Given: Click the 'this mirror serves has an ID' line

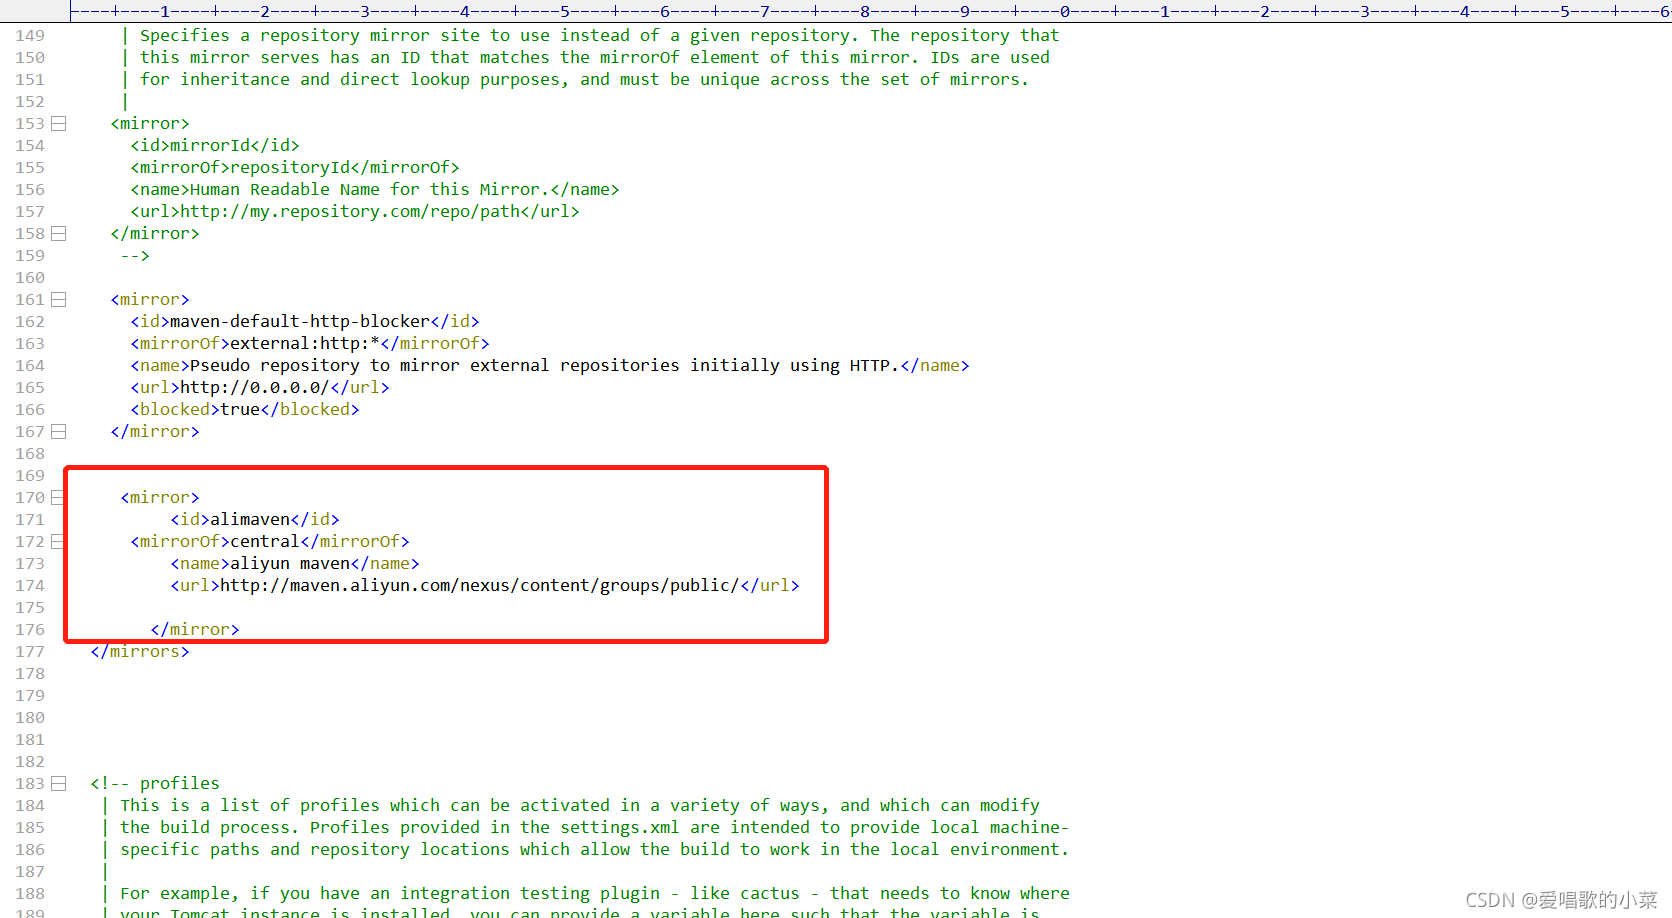Looking at the screenshot, I should (595, 58).
